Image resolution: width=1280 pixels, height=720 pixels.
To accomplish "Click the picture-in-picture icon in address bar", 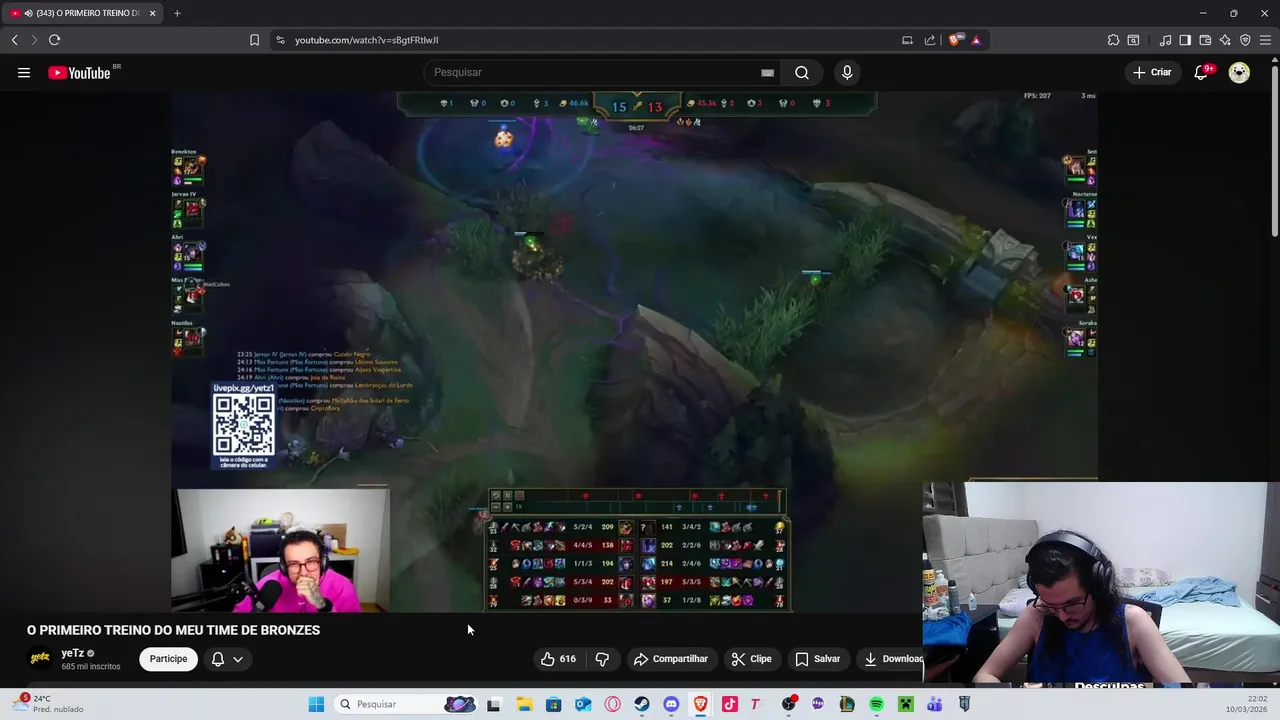I will tap(907, 40).
